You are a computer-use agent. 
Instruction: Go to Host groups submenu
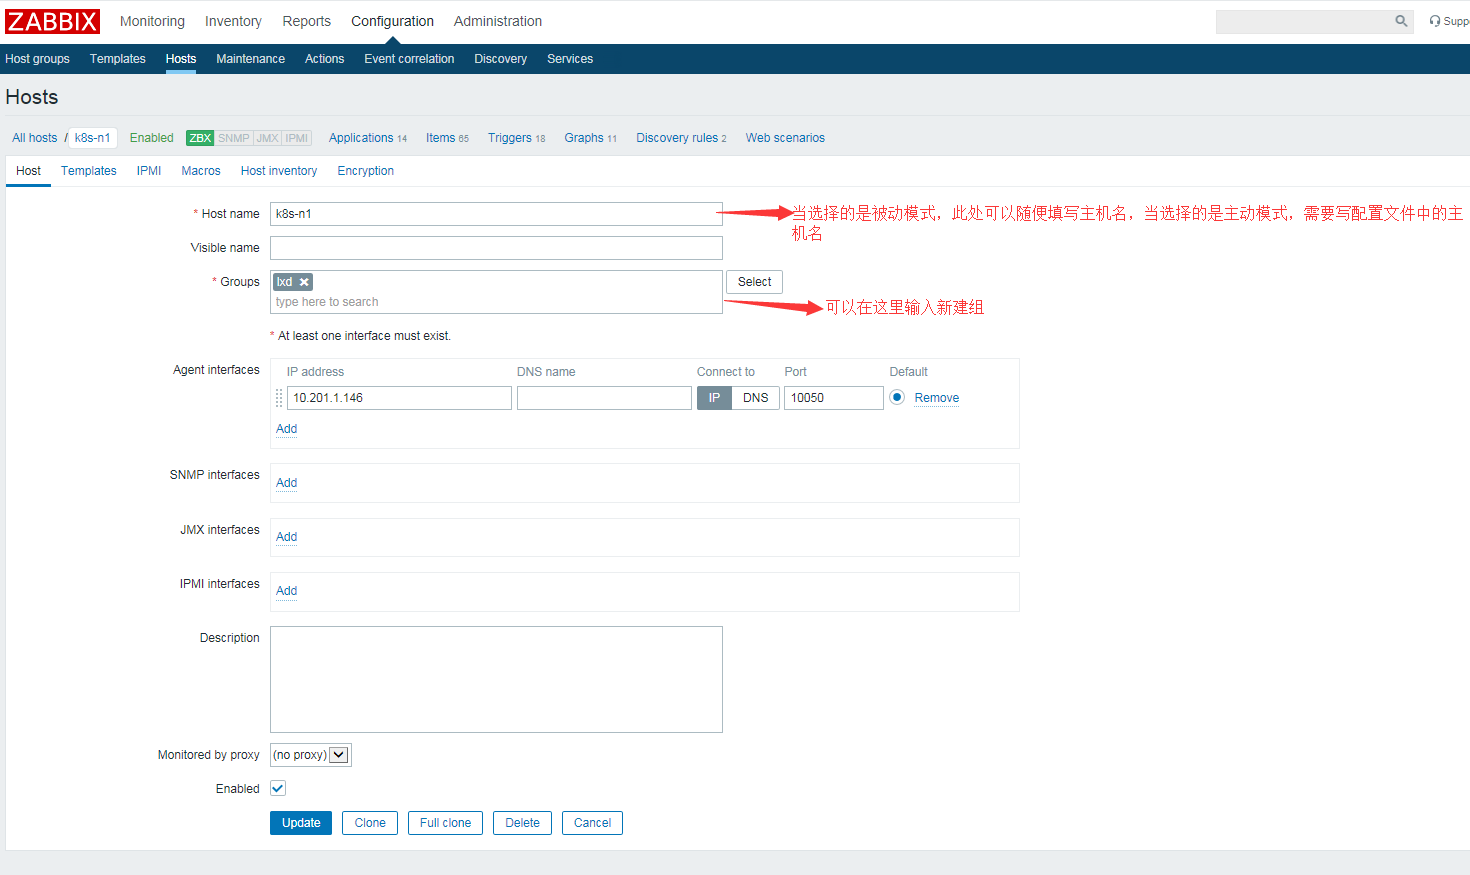37,59
